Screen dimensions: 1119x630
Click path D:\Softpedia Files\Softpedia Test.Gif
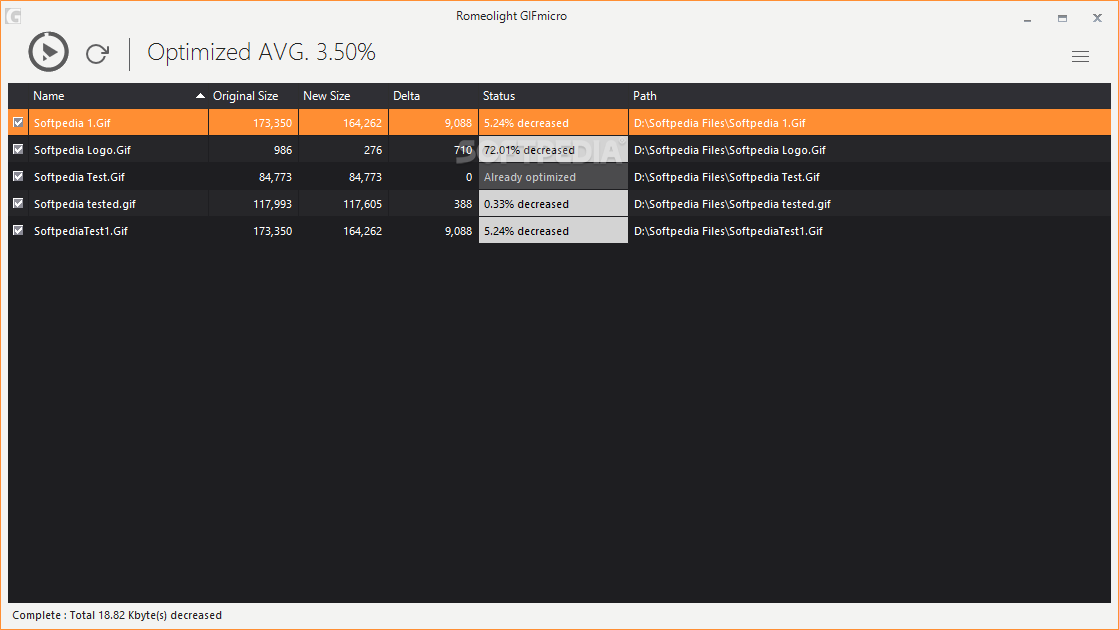[726, 177]
